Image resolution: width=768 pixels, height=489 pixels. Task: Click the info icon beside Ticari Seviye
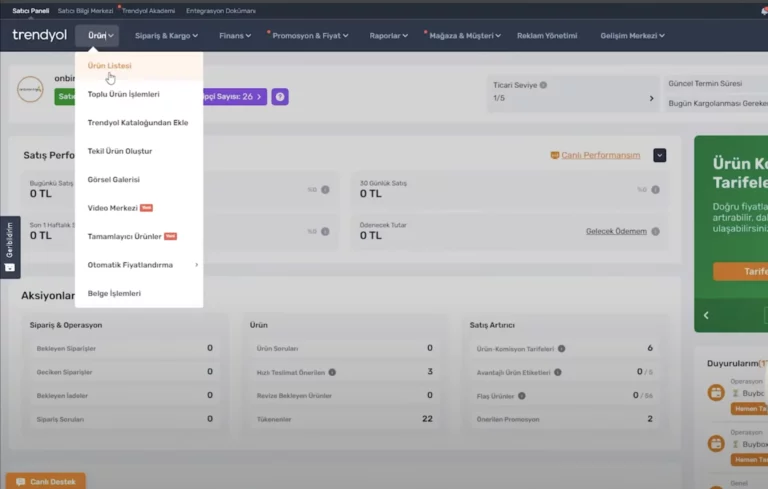[x=543, y=85]
